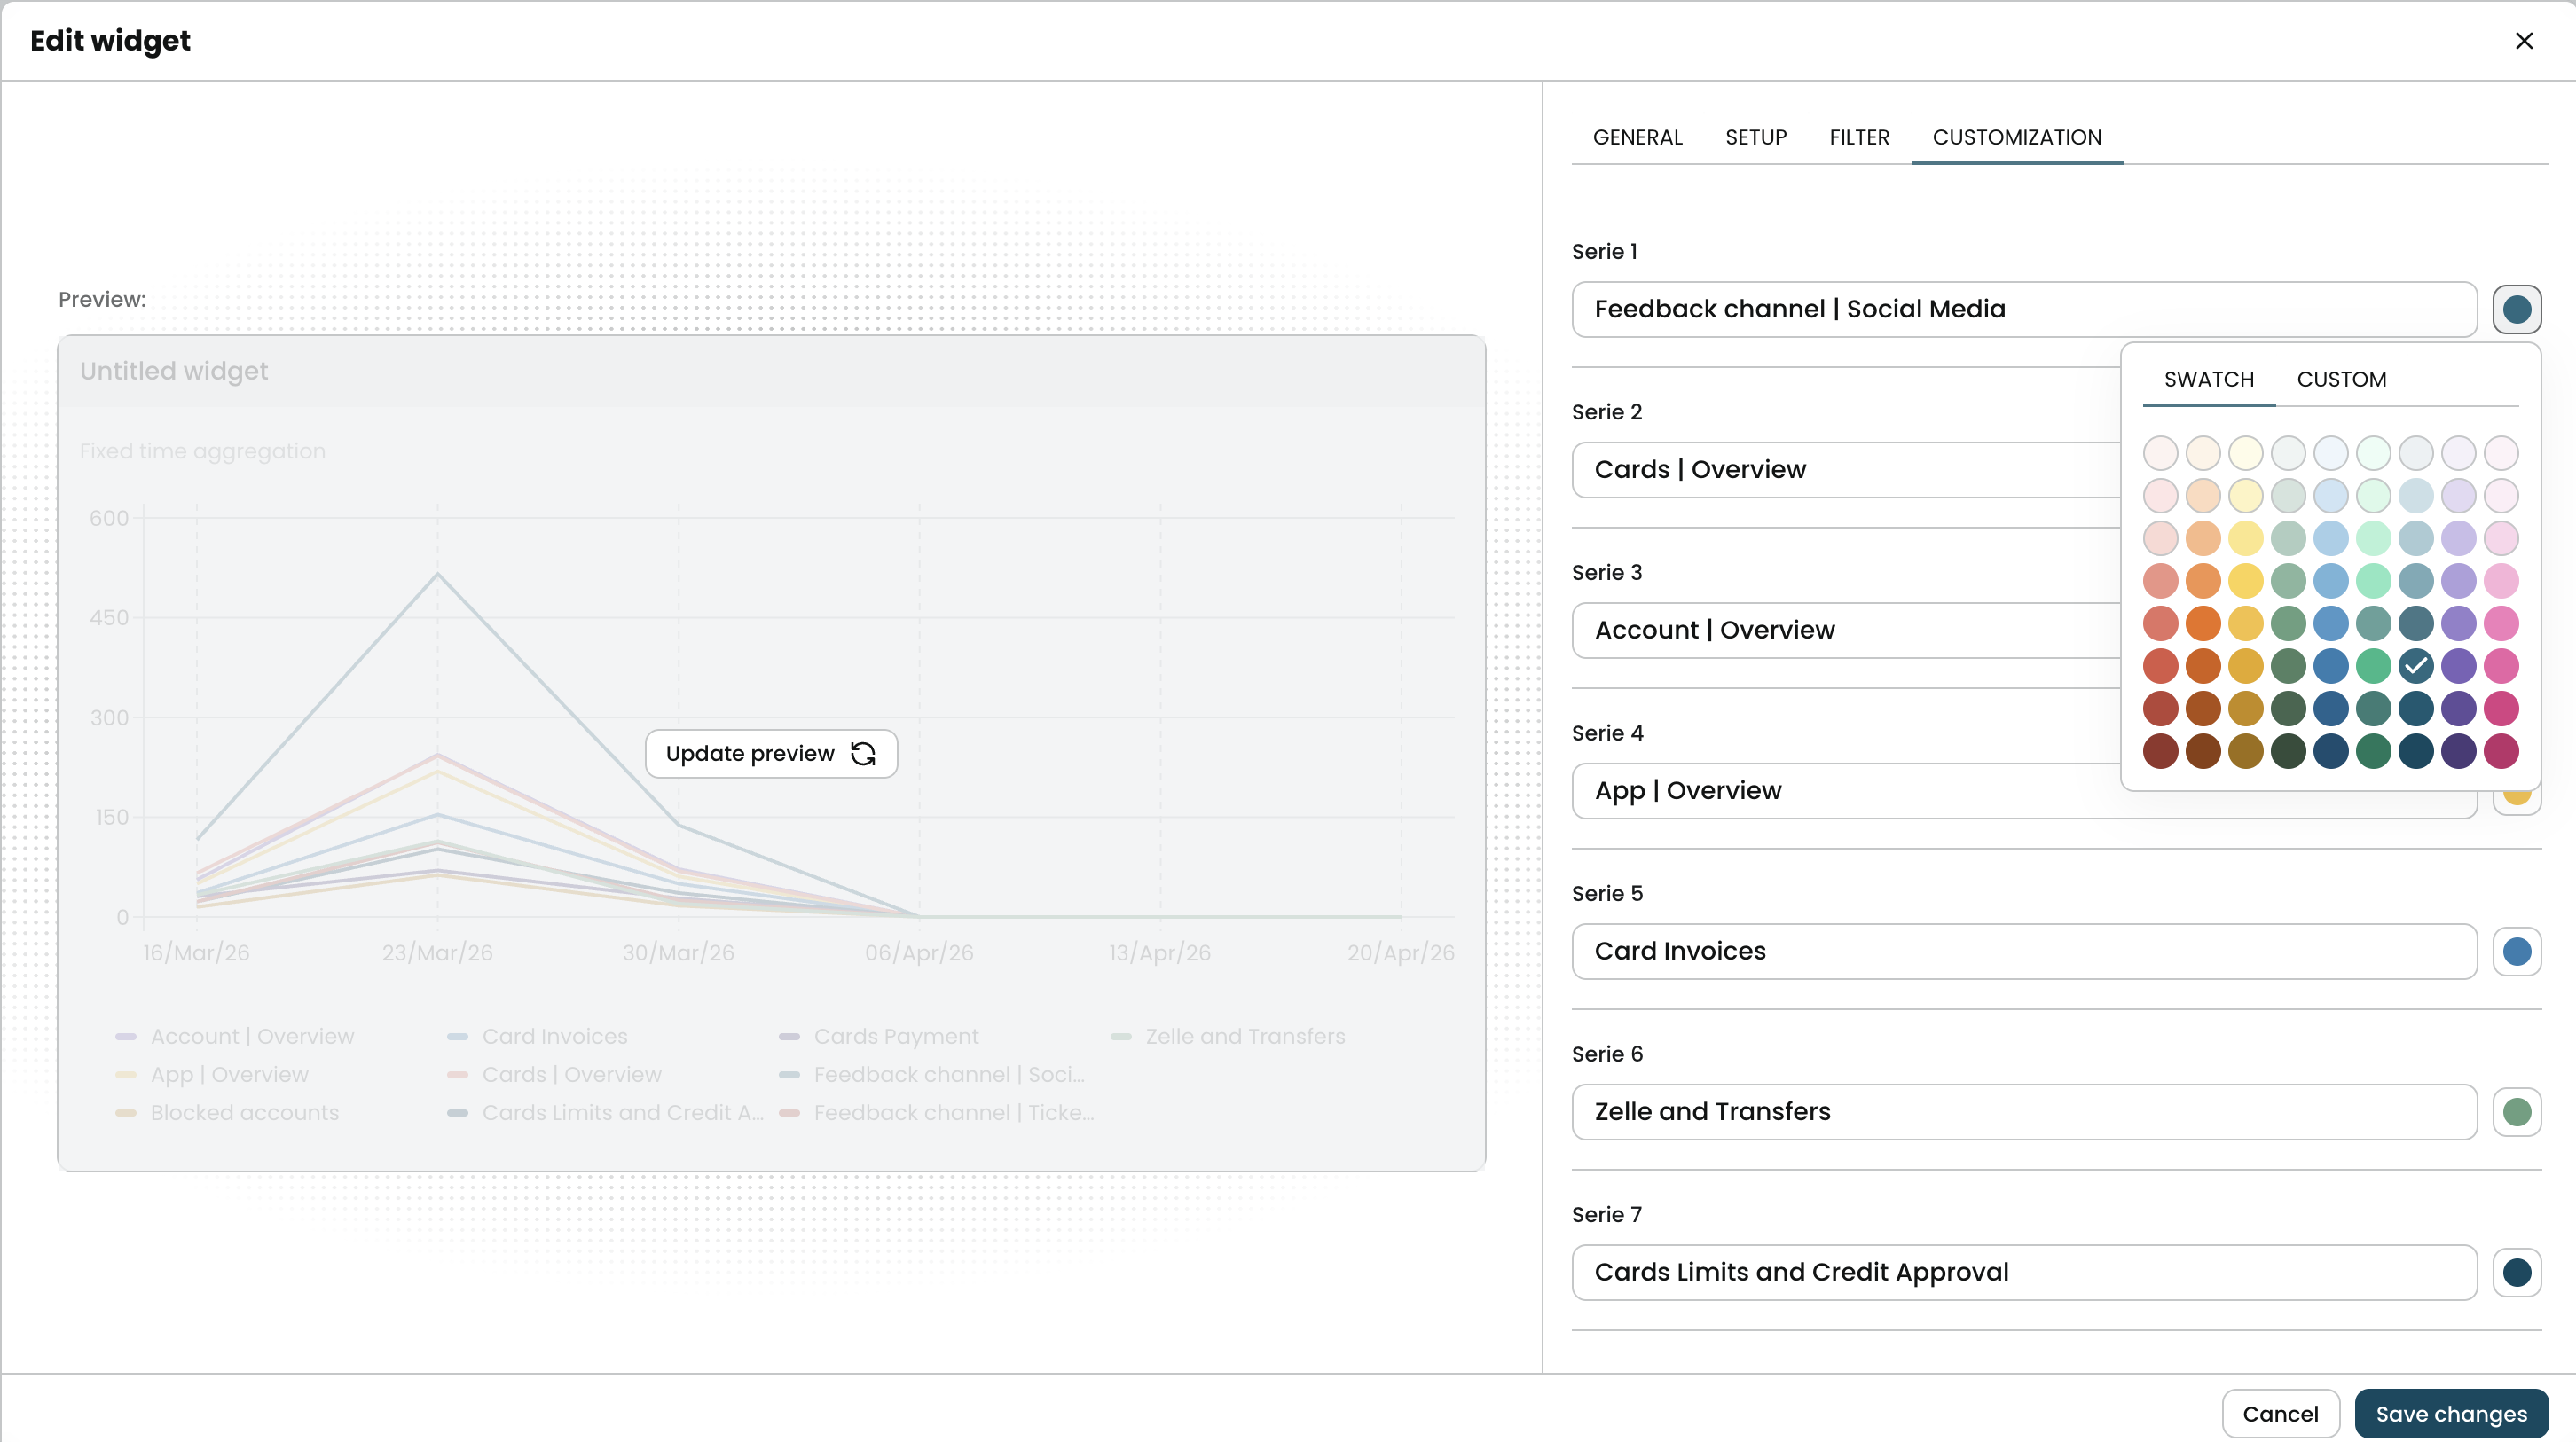Pick the darkest magenta swatch in bottom row
Viewport: 2576px width, 1442px height.
2500,751
